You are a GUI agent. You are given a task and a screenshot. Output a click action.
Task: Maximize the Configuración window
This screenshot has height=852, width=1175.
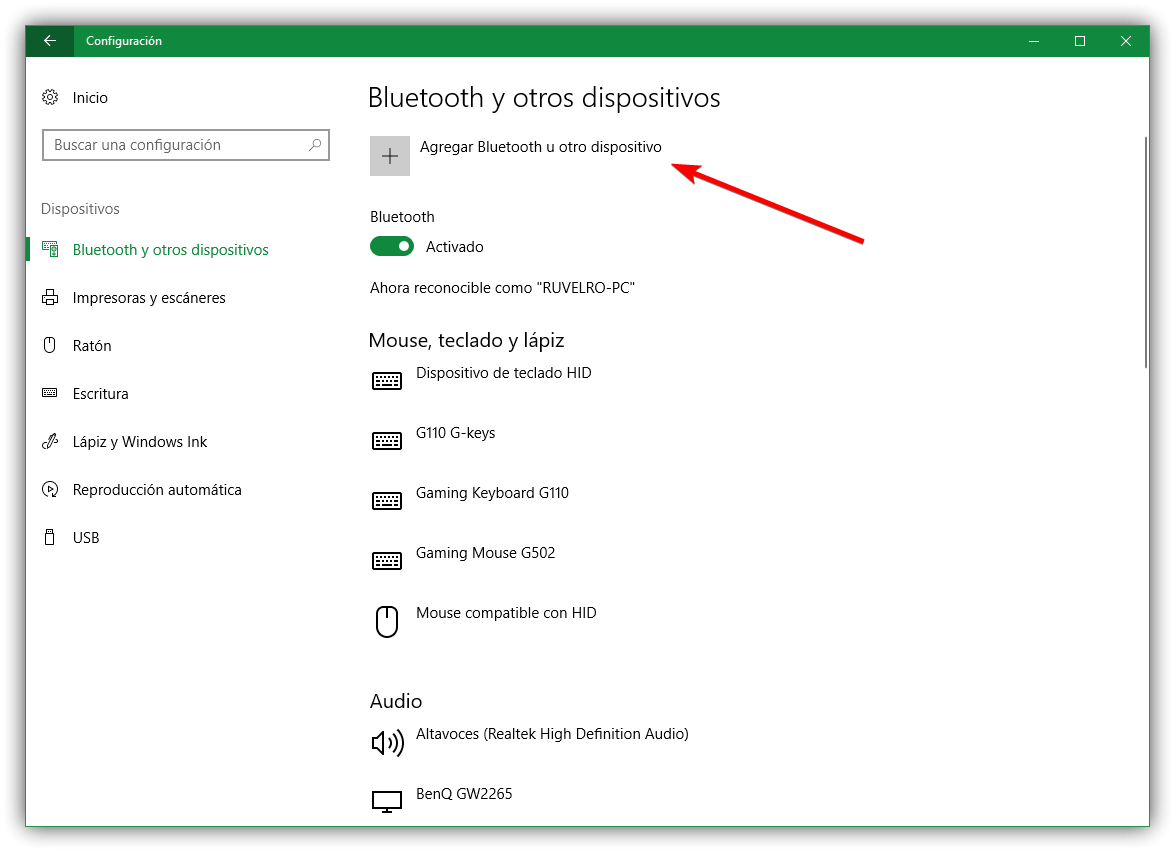click(x=1080, y=41)
